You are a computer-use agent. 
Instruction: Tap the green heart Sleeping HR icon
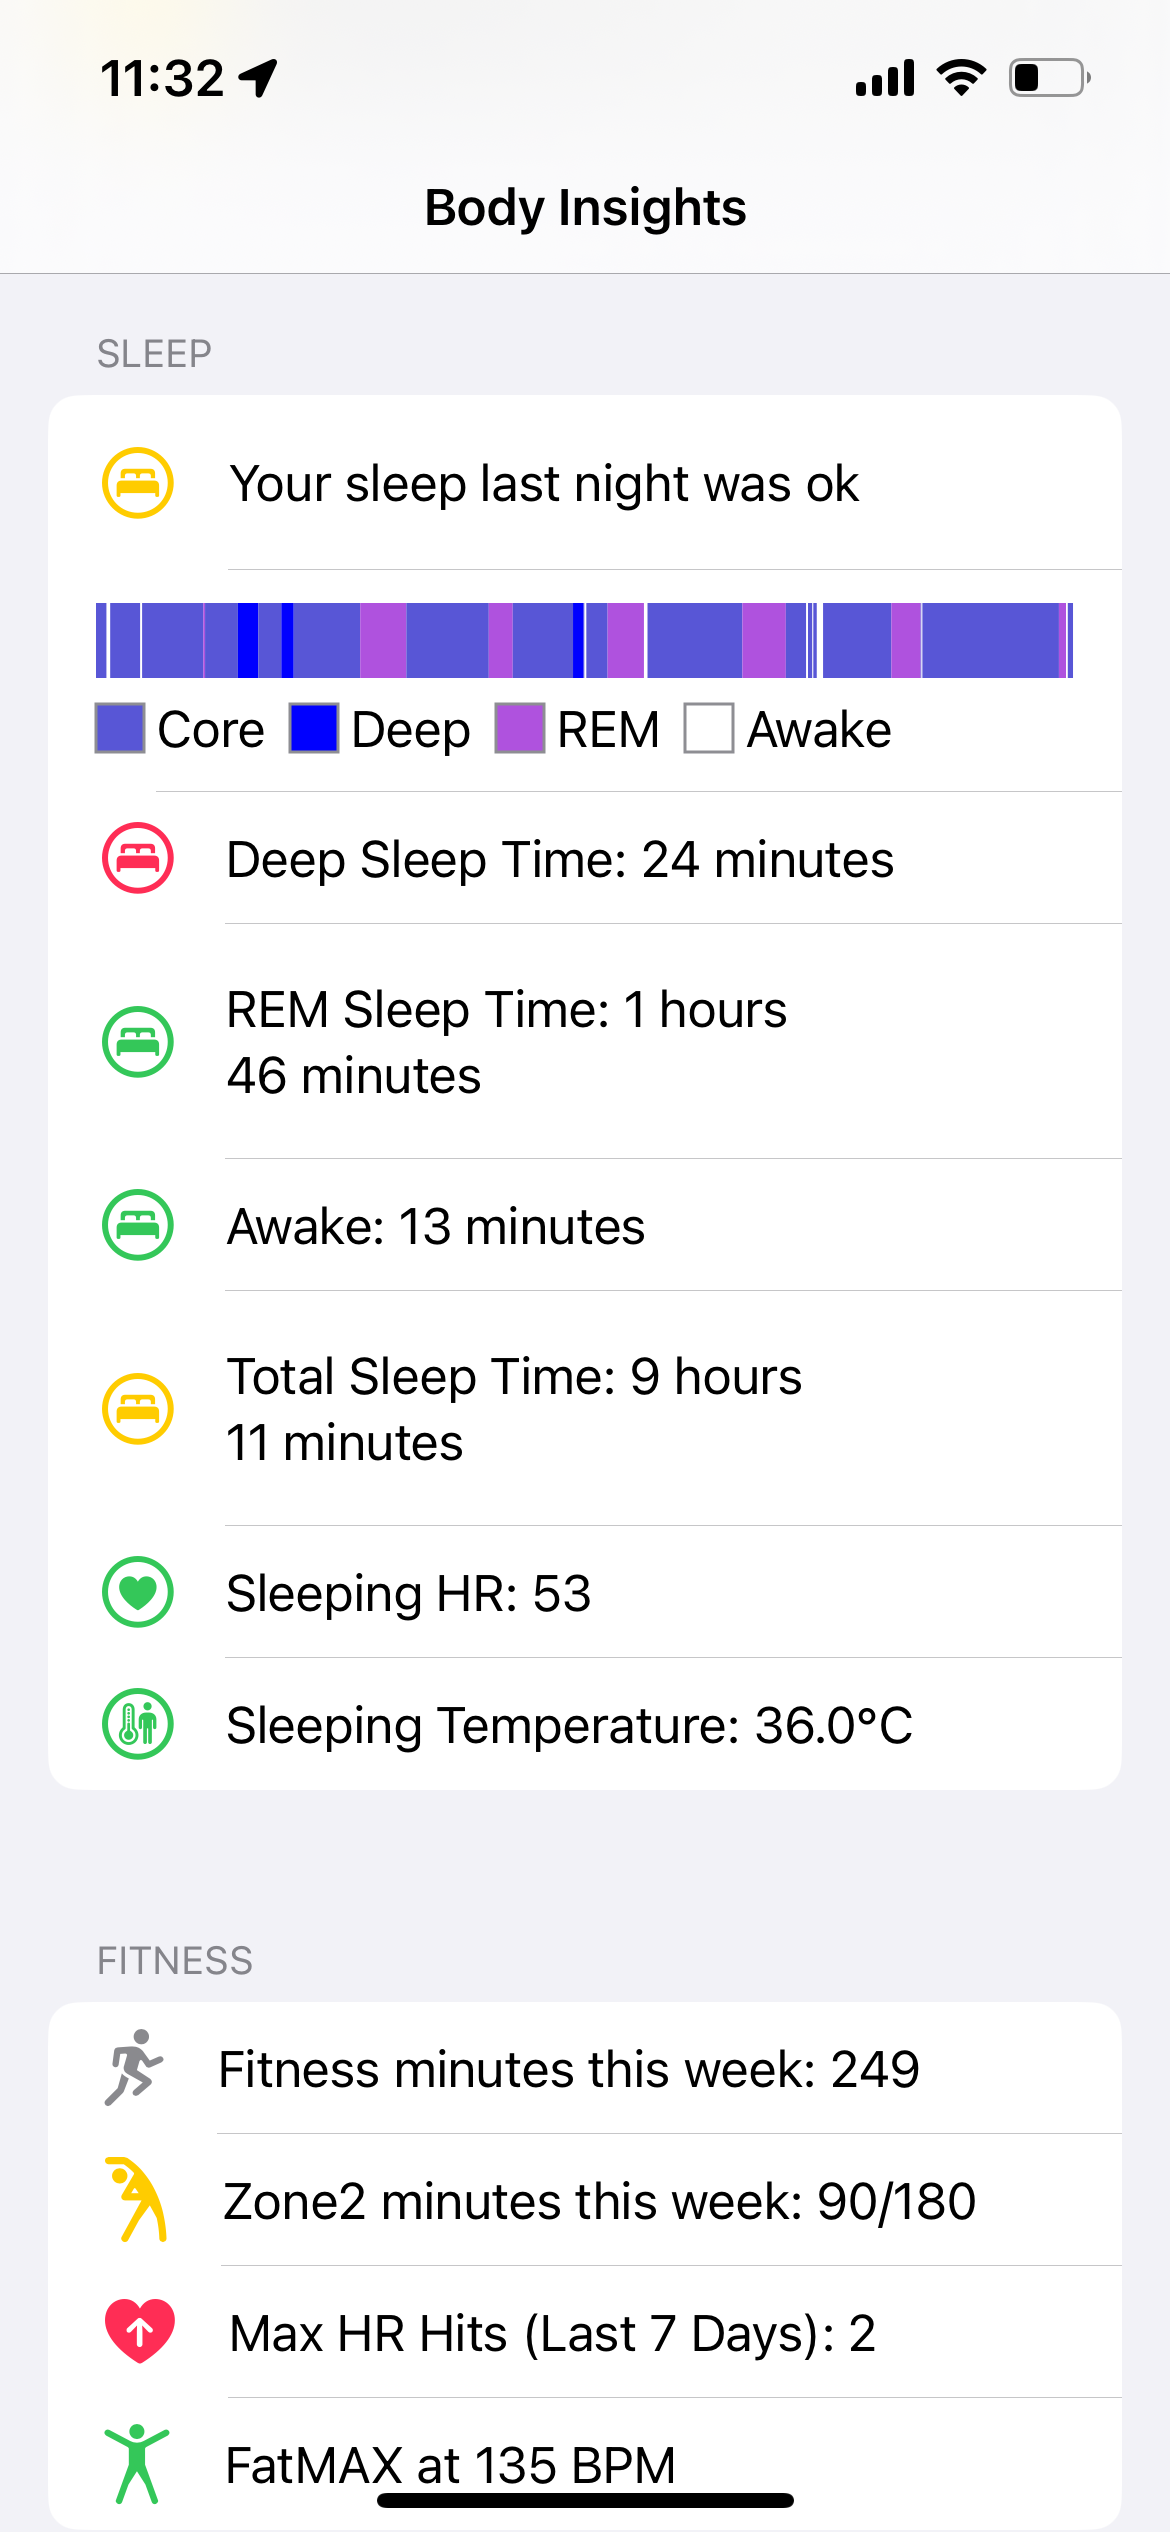tap(138, 1592)
